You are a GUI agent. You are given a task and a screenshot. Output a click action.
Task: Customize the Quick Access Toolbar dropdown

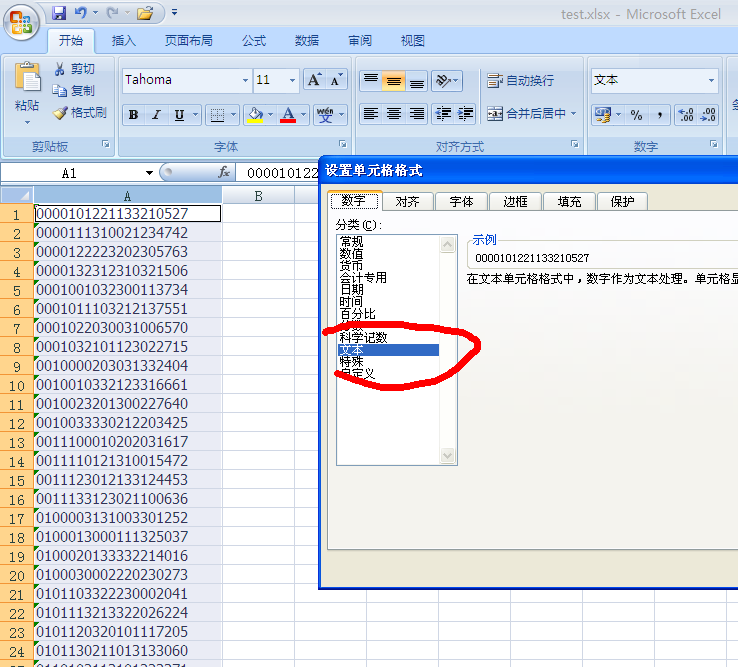coord(175,13)
